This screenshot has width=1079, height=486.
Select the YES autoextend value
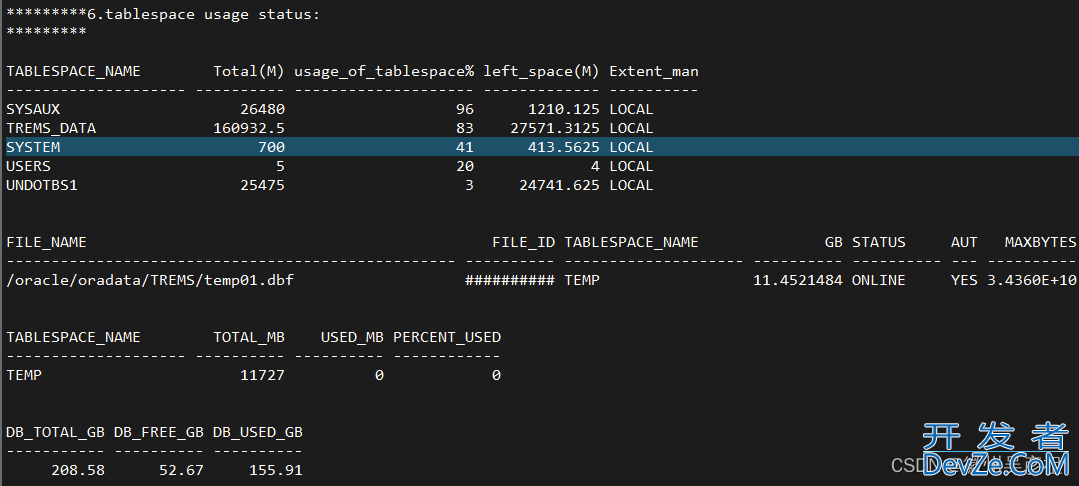tap(964, 280)
